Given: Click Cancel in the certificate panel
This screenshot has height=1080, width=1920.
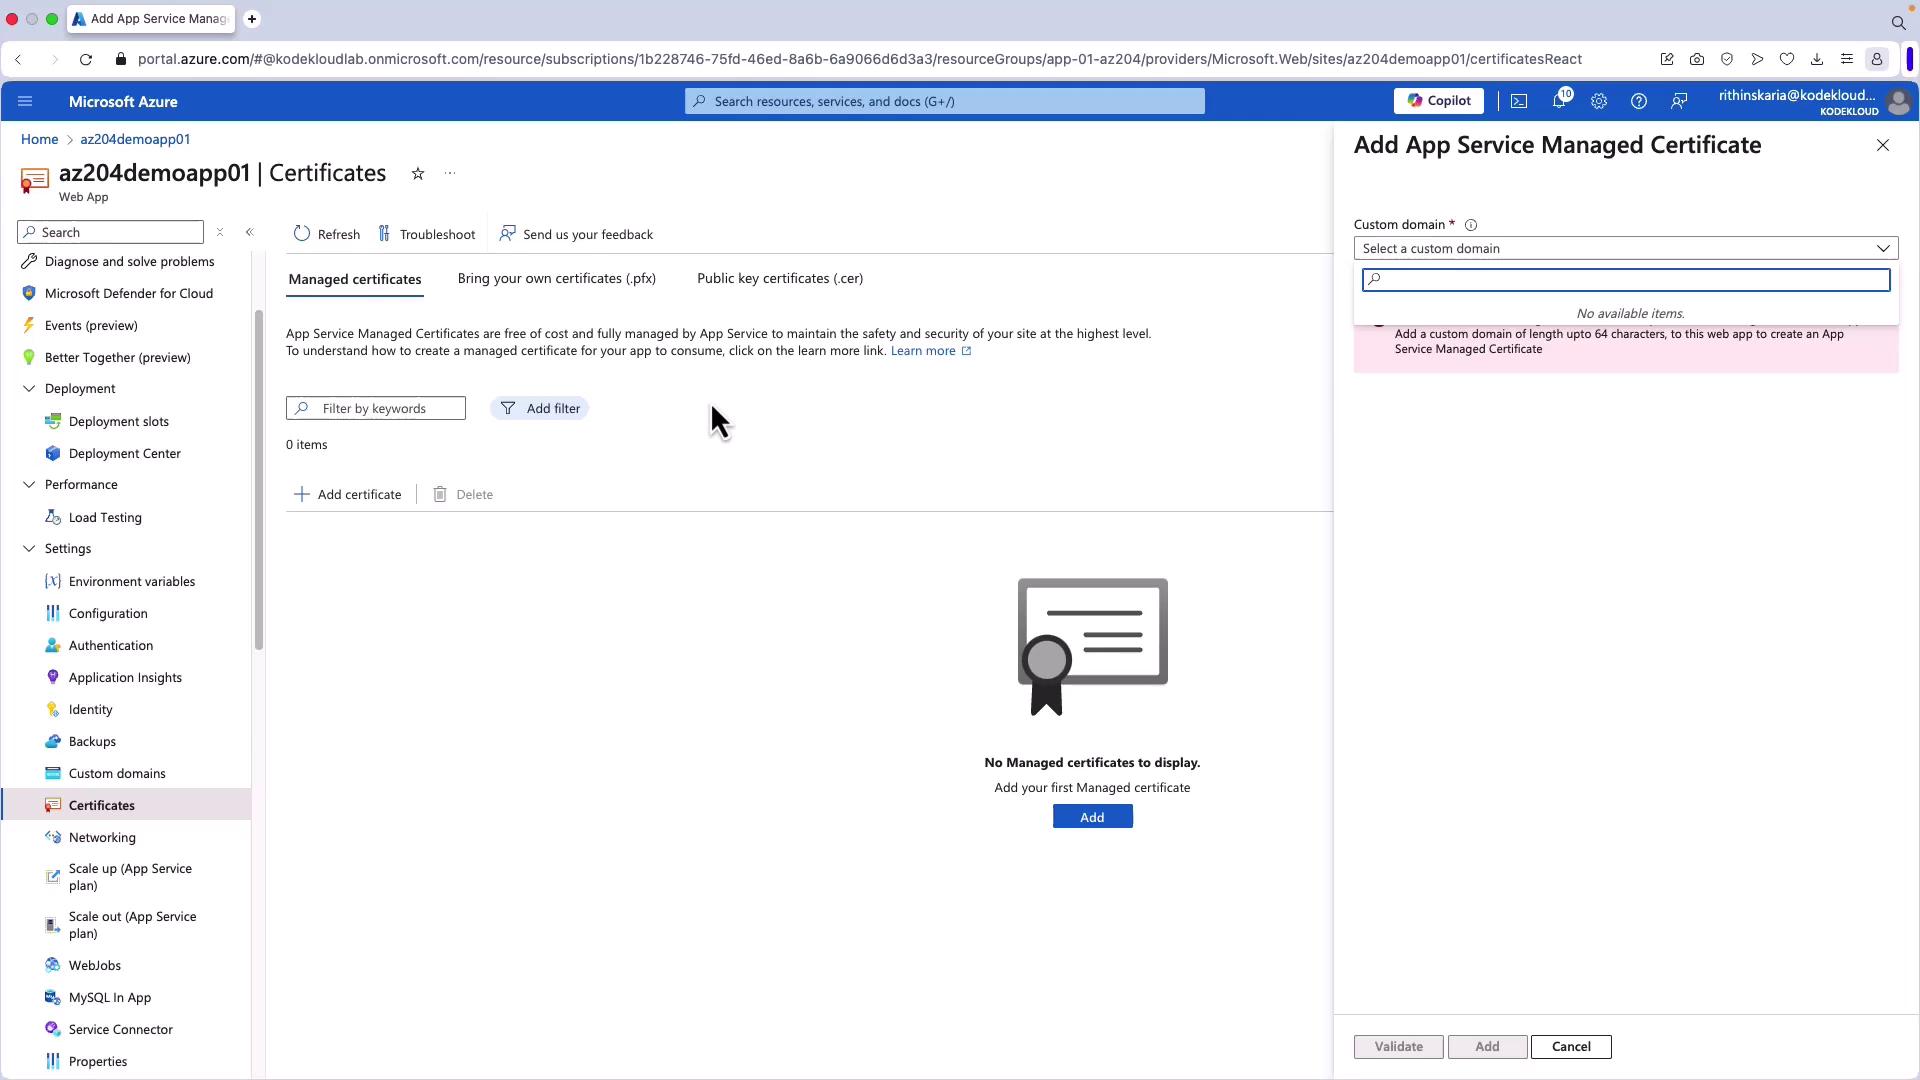Looking at the screenshot, I should tap(1570, 1047).
